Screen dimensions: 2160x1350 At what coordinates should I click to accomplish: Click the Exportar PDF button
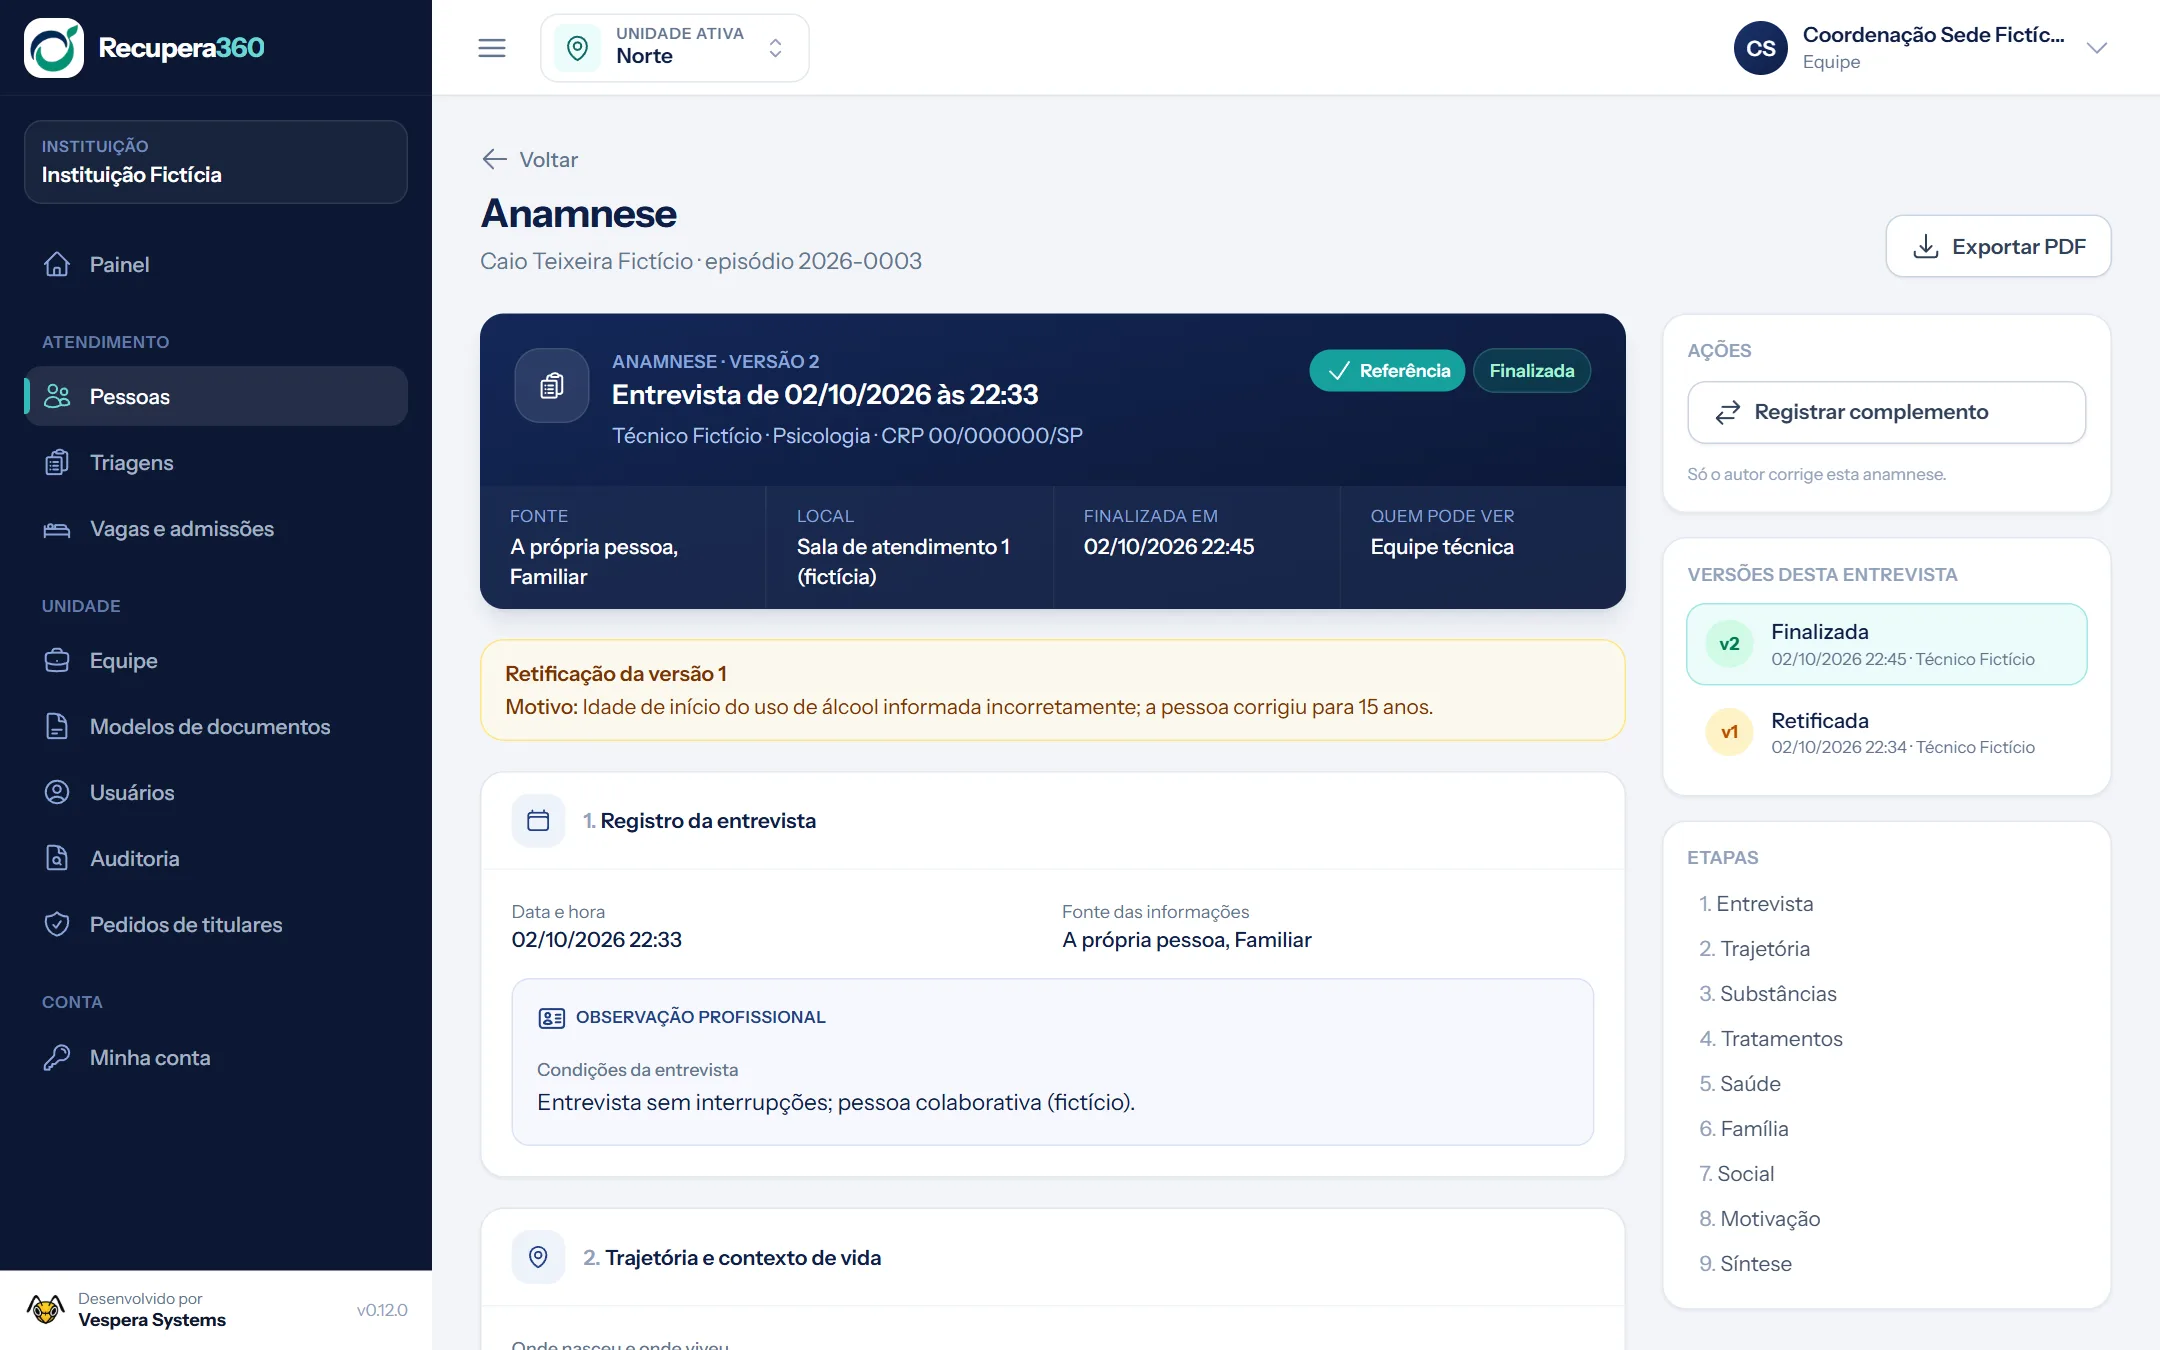1998,246
